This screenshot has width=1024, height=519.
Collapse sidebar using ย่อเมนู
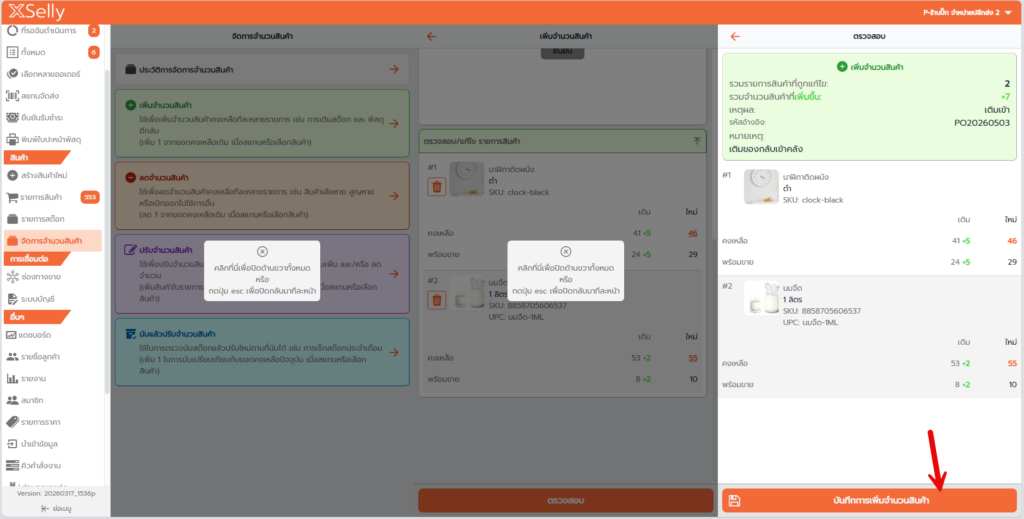55,509
